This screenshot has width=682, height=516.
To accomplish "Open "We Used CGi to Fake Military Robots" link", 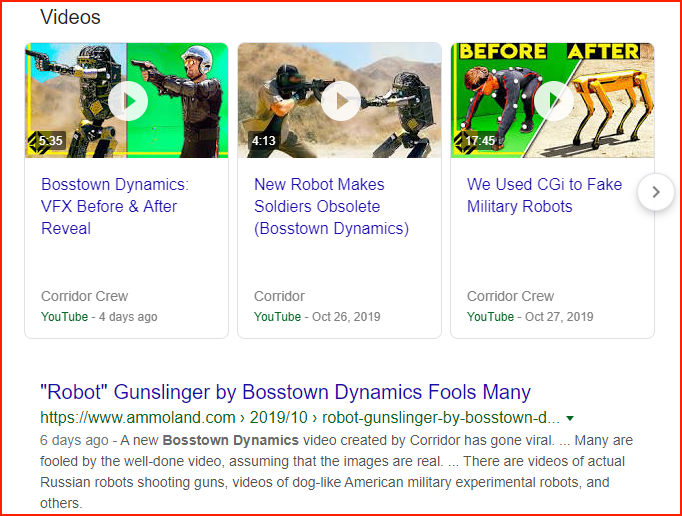I will pyautogui.click(x=544, y=195).
